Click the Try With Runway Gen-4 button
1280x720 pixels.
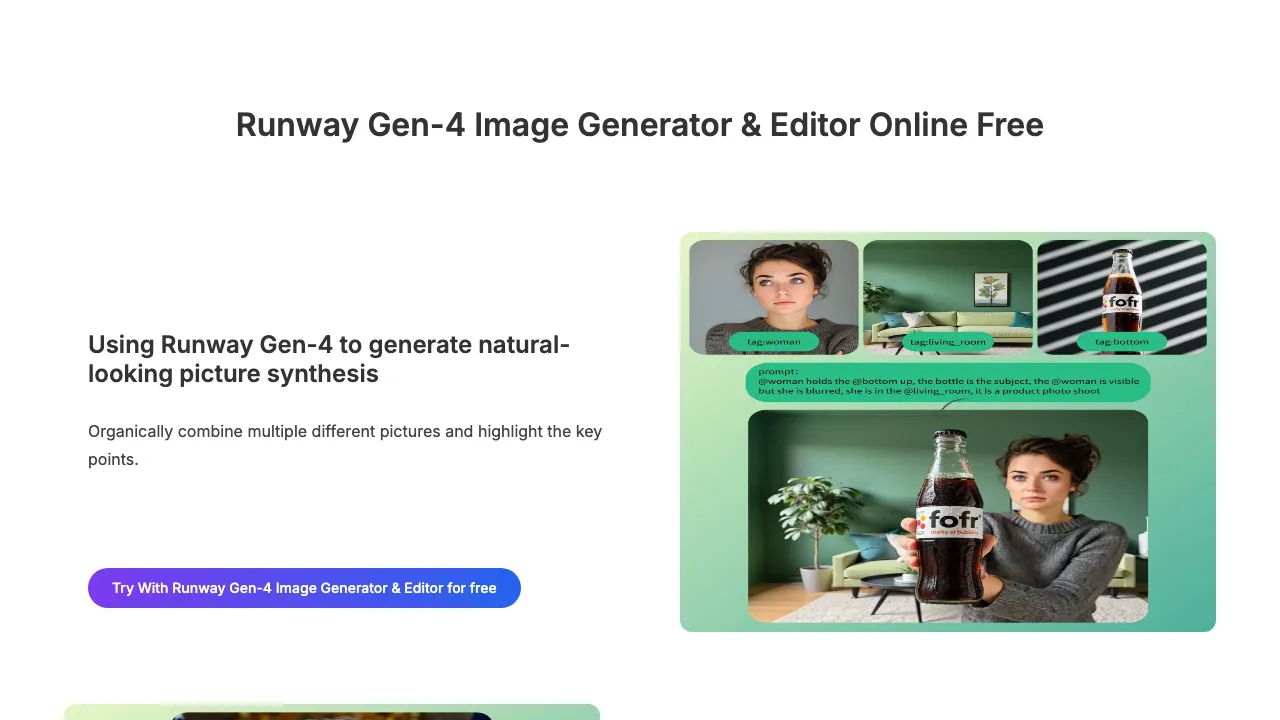click(x=304, y=588)
